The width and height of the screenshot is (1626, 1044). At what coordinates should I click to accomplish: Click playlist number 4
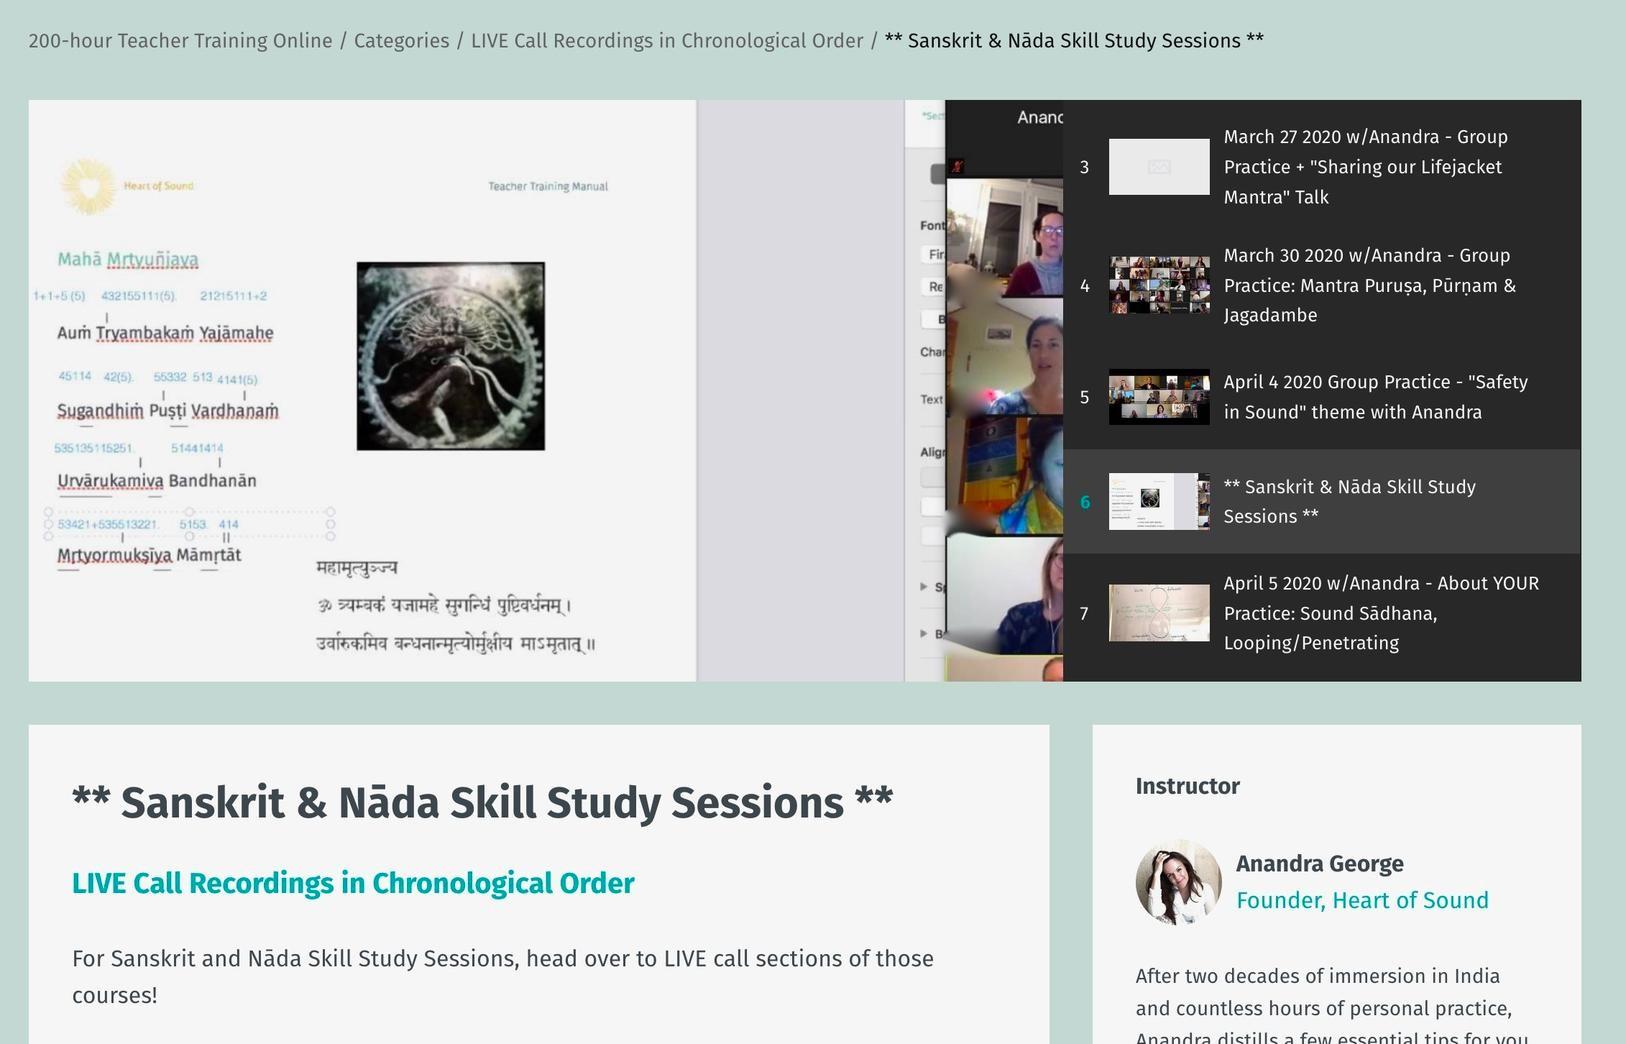[x=1084, y=286]
